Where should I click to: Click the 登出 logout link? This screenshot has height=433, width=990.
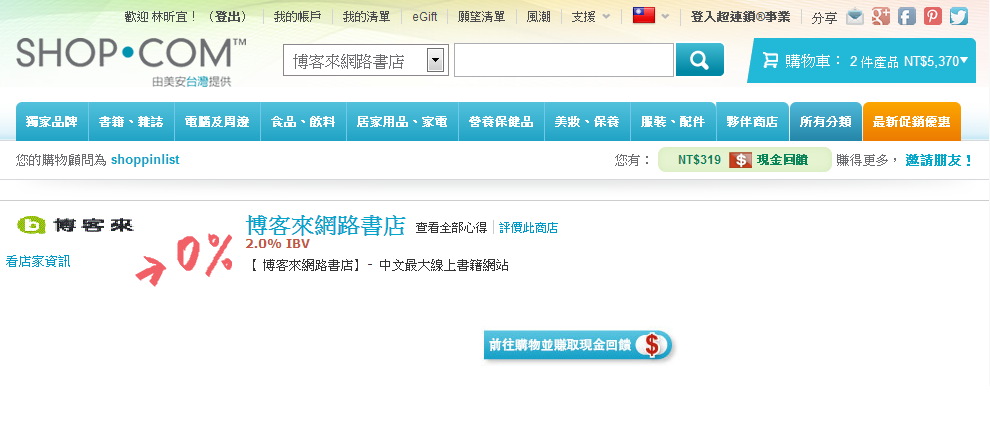click(x=230, y=17)
